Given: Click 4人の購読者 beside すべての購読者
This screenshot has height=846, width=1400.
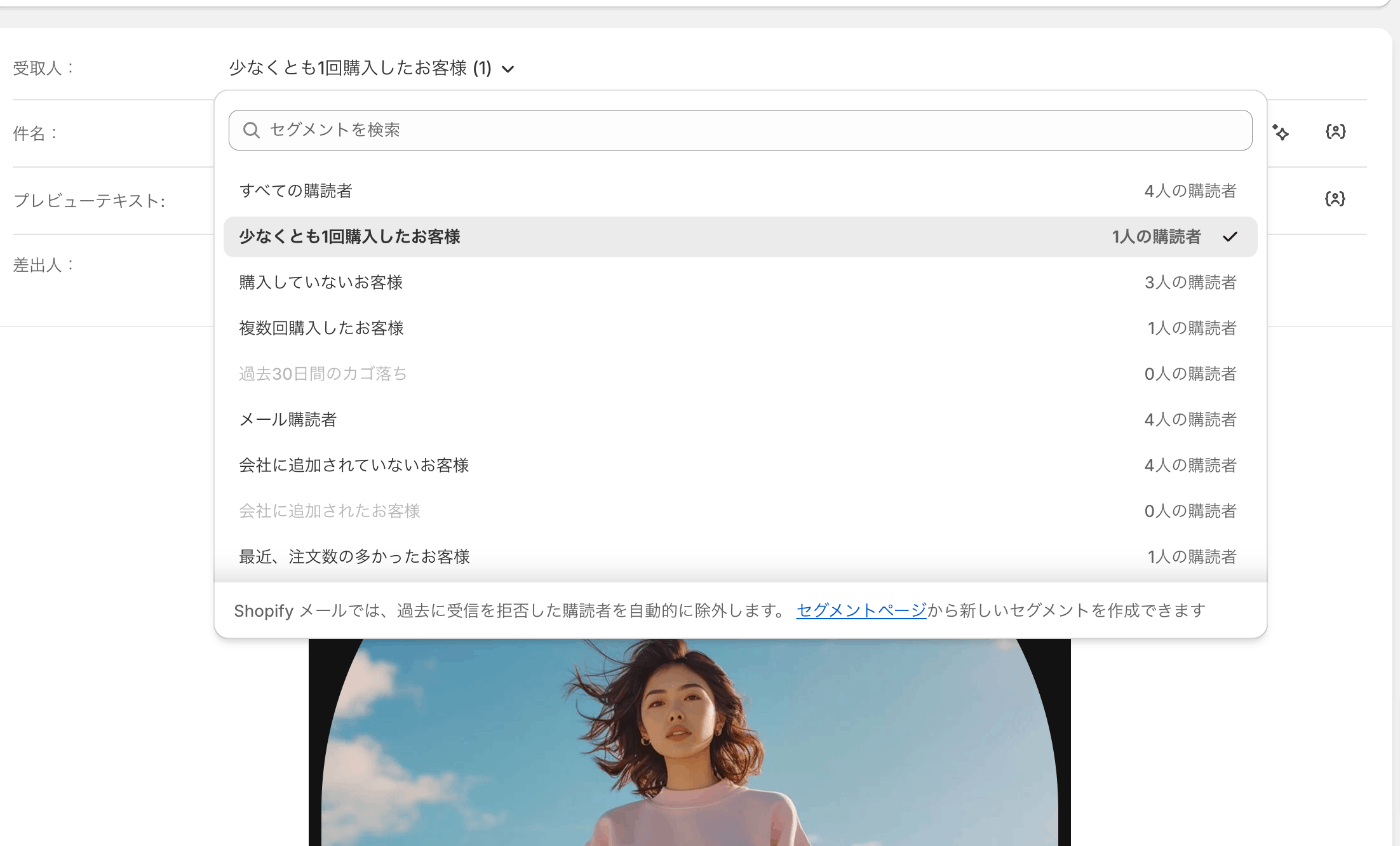Looking at the screenshot, I should click(1190, 191).
